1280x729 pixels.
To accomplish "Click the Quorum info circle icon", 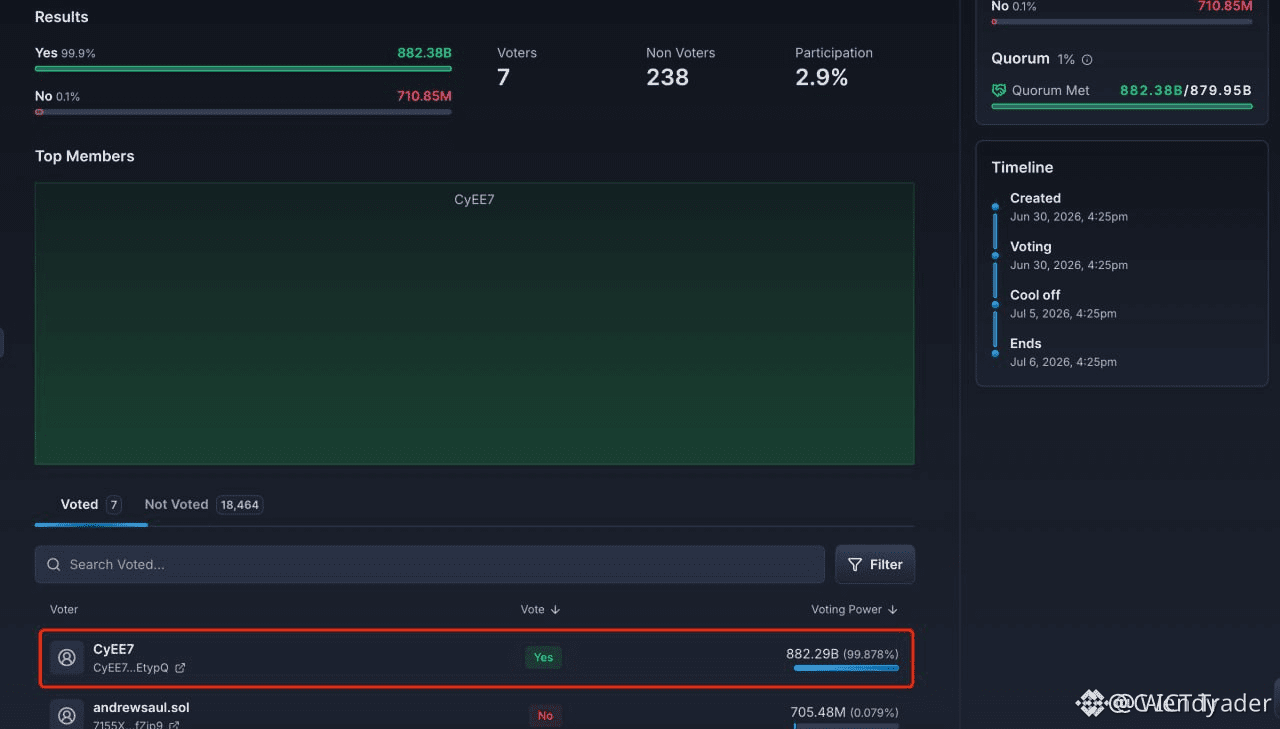I will (1088, 60).
